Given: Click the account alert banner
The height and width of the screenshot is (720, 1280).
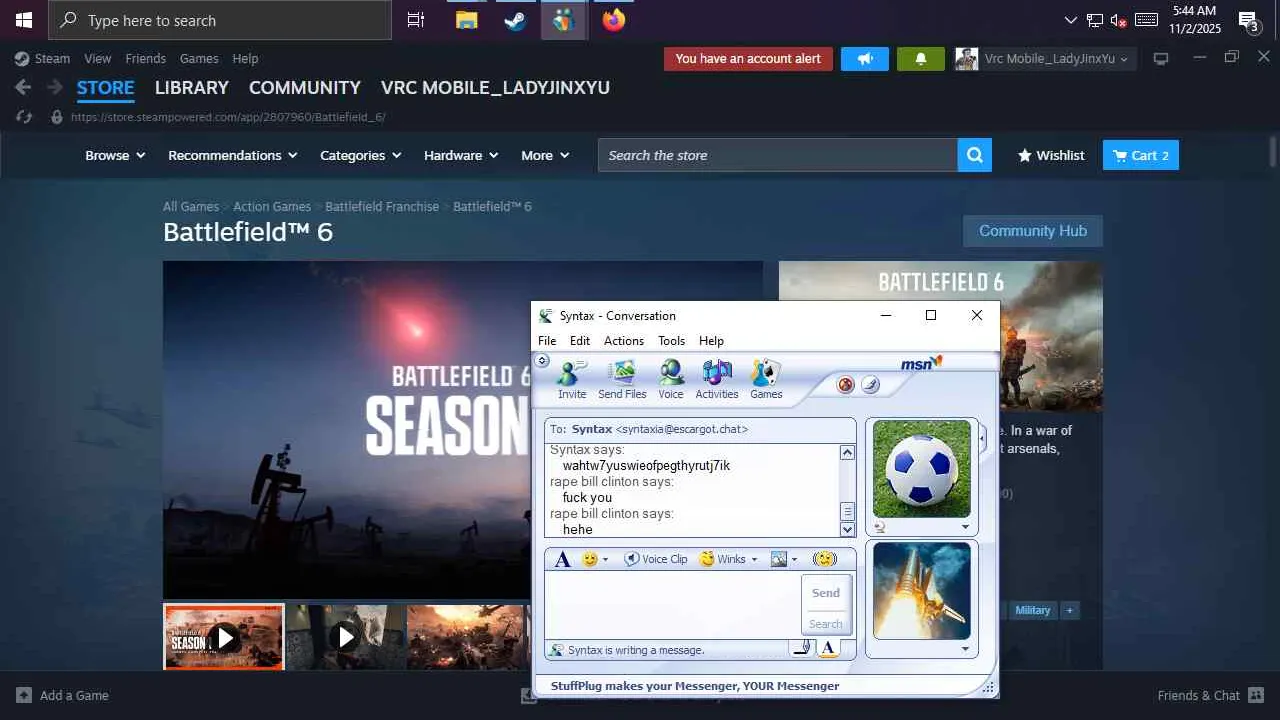Looking at the screenshot, I should pos(748,59).
